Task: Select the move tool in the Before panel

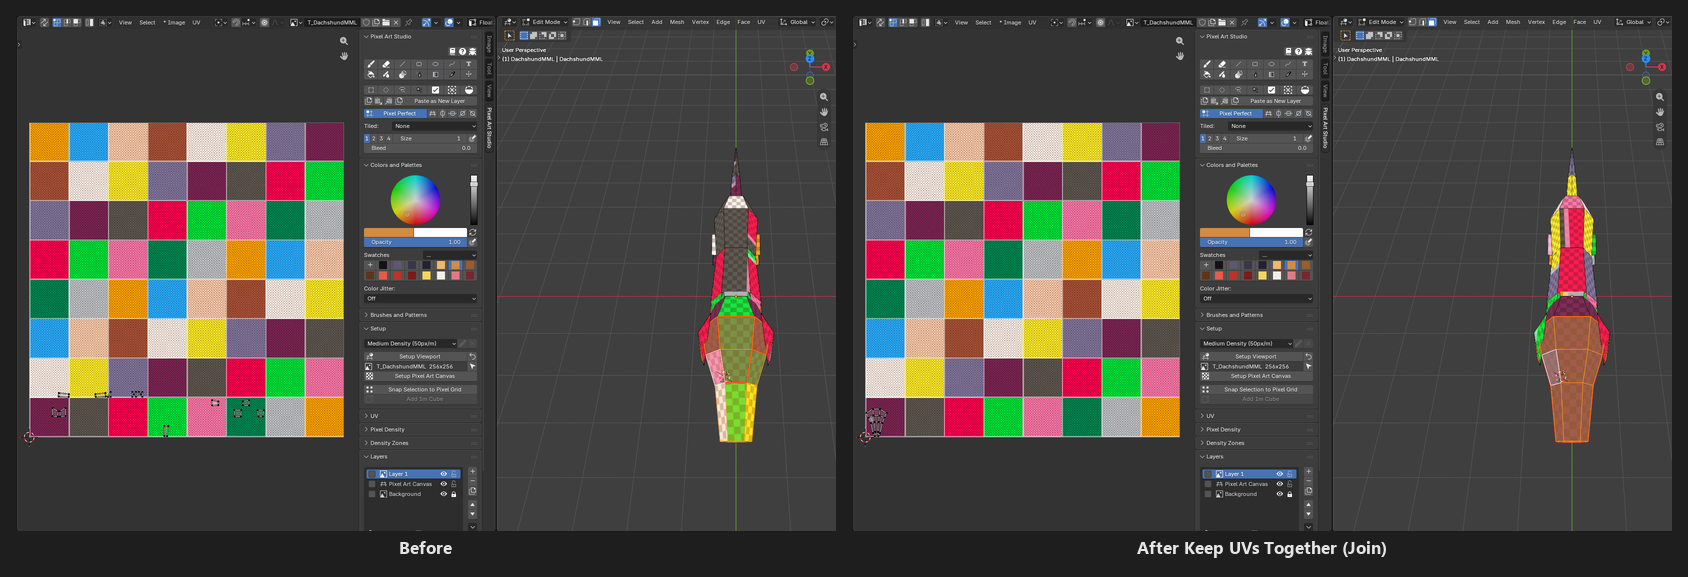Action: pyautogui.click(x=468, y=74)
